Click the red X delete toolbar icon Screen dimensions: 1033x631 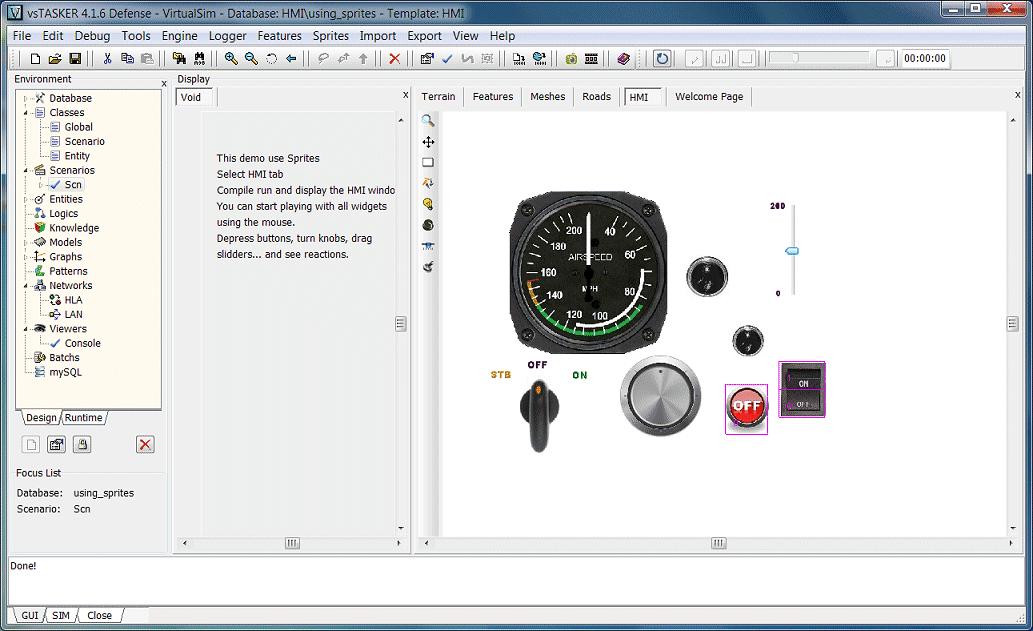click(x=394, y=59)
